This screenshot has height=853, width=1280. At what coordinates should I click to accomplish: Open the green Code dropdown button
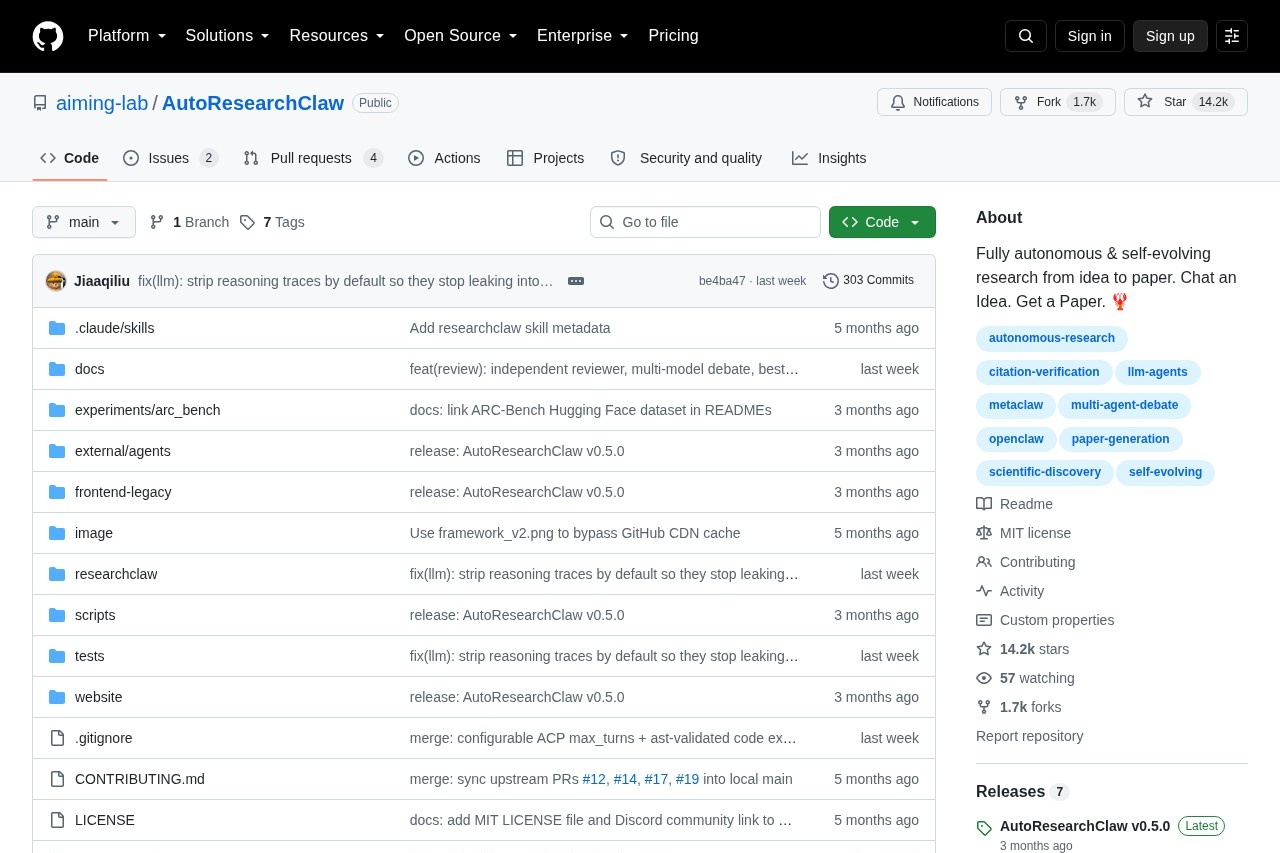882,222
